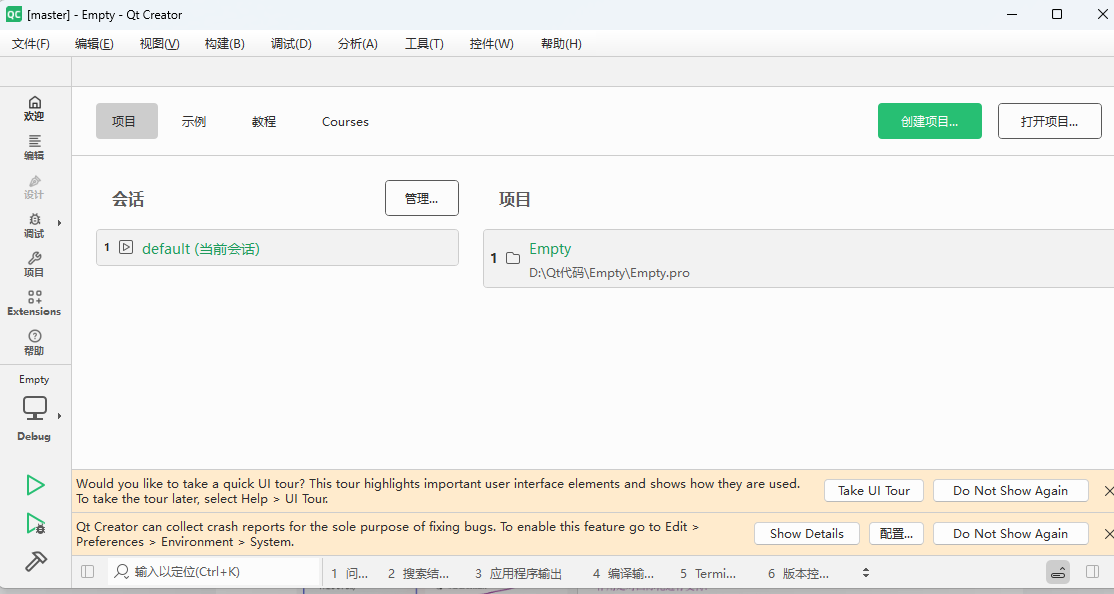Viewport: 1114px width, 594px height.
Task: Select the 项目 tab on welcome page
Action: 126,121
